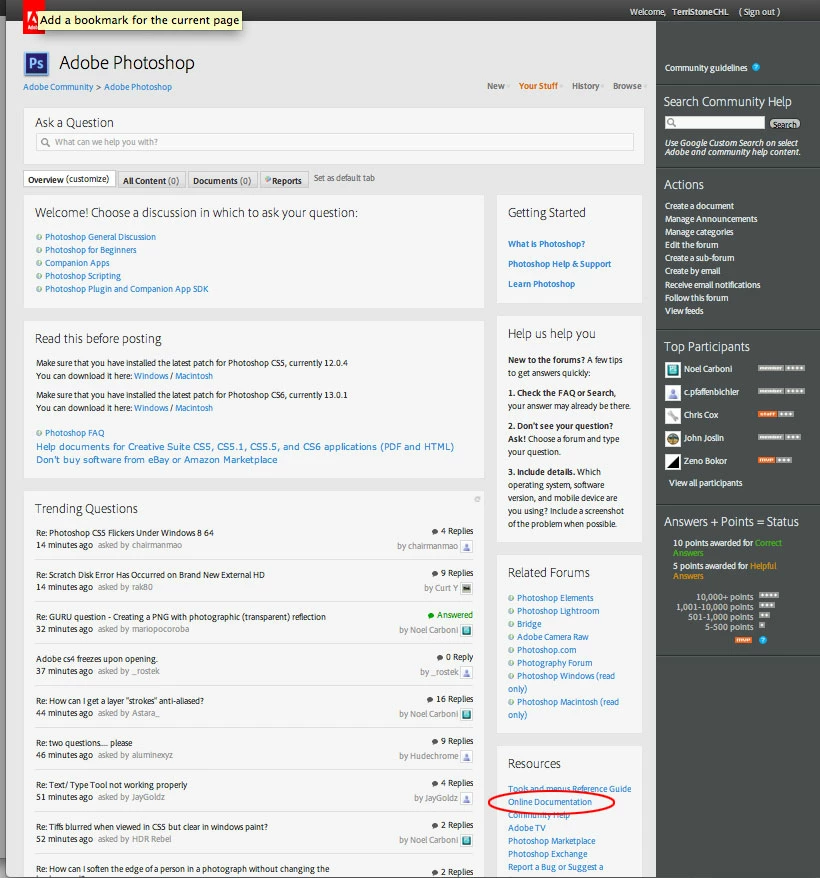The image size is (820, 878).
Task: Open Learn Photoshop link
Action: click(x=541, y=284)
